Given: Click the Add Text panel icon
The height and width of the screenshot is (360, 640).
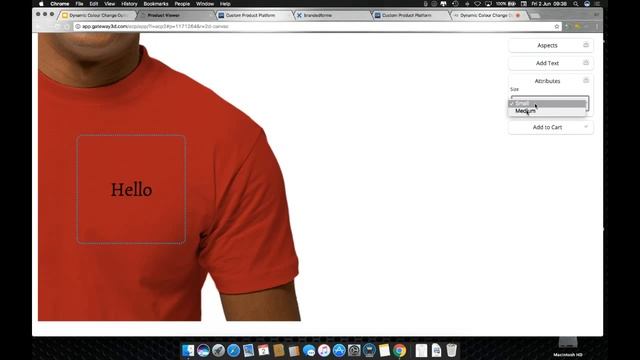Looking at the screenshot, I should 586,62.
